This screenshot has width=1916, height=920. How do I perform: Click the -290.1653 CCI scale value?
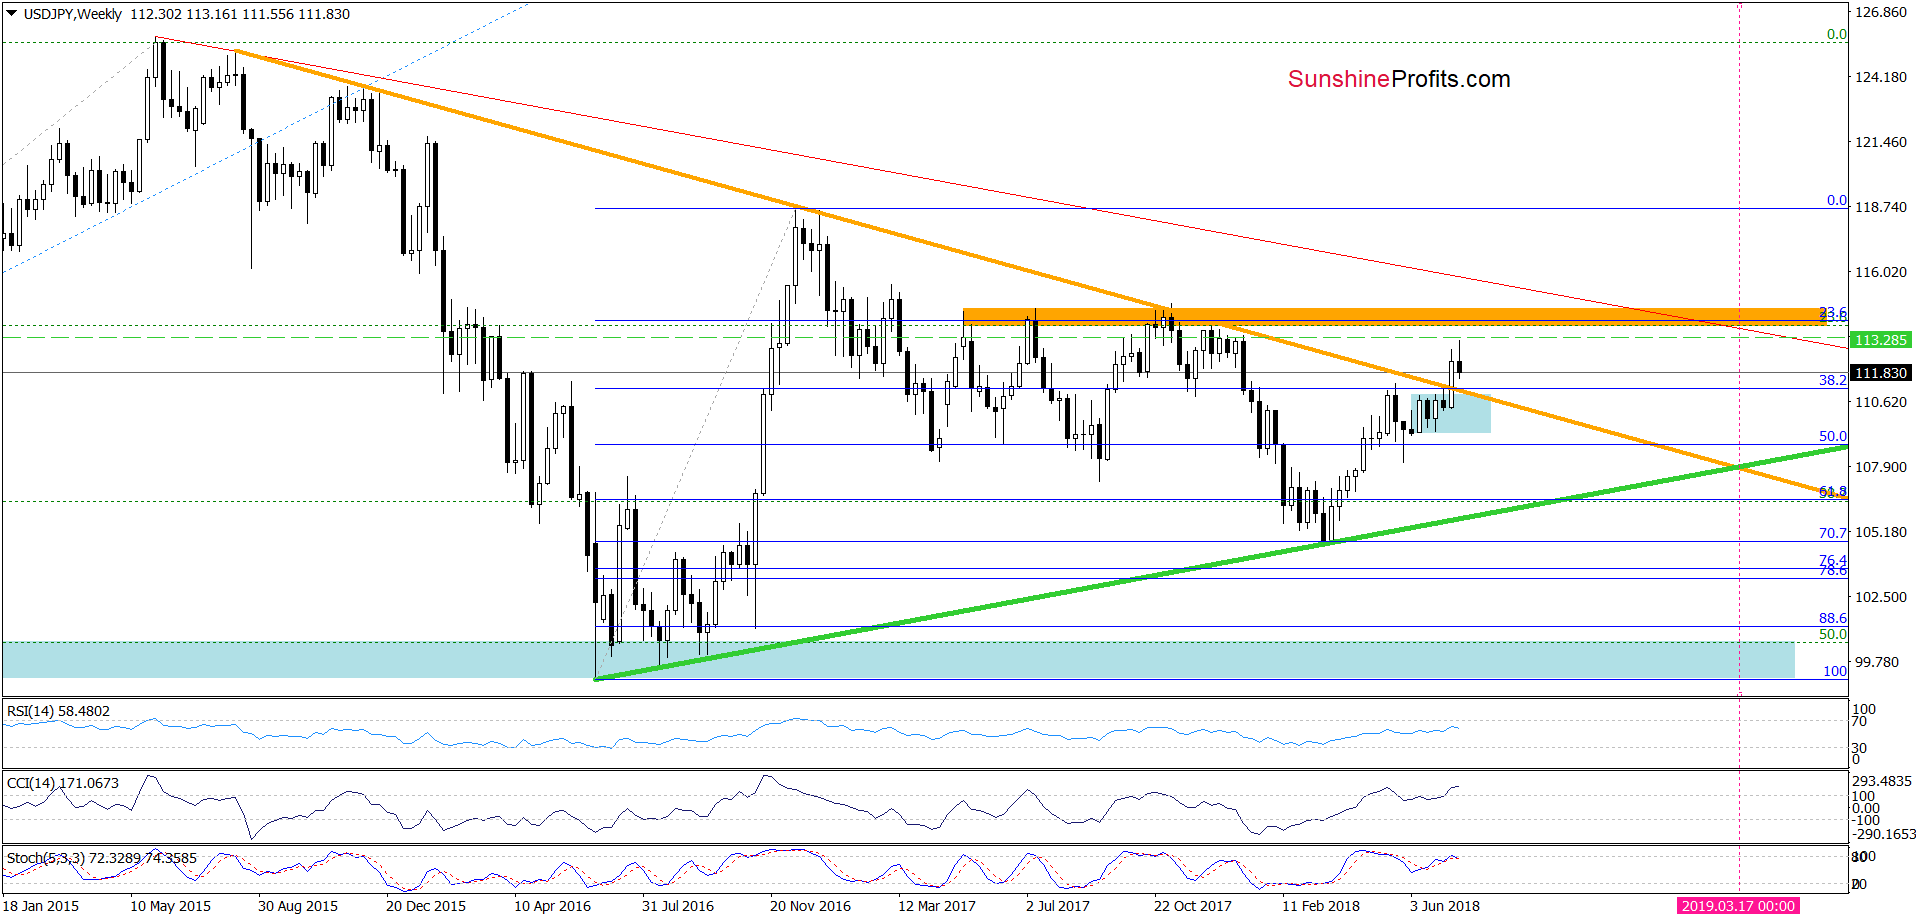click(1884, 834)
